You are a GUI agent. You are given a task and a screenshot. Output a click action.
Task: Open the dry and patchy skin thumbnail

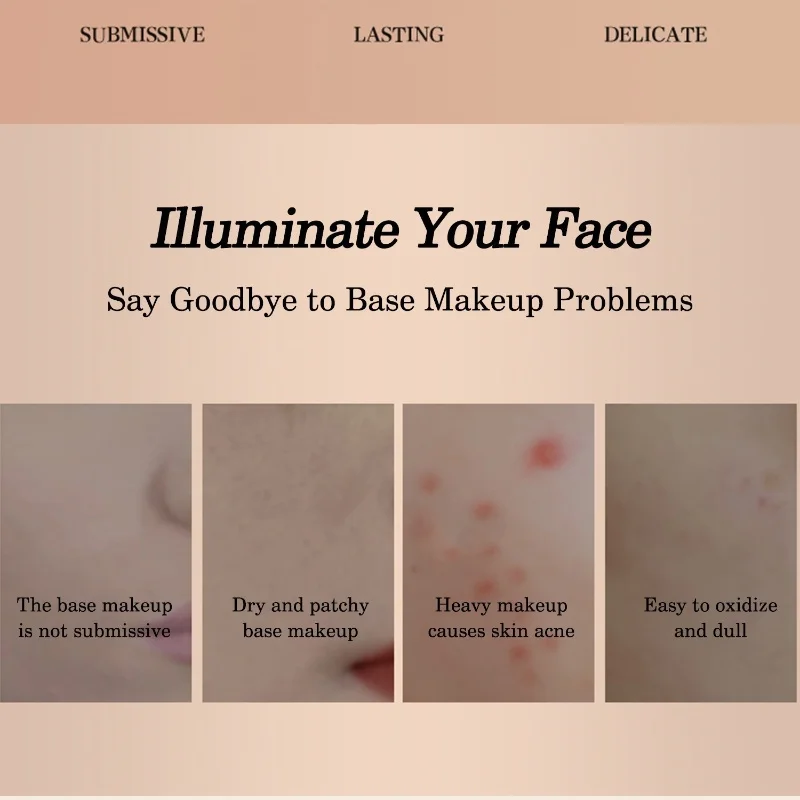point(298,553)
